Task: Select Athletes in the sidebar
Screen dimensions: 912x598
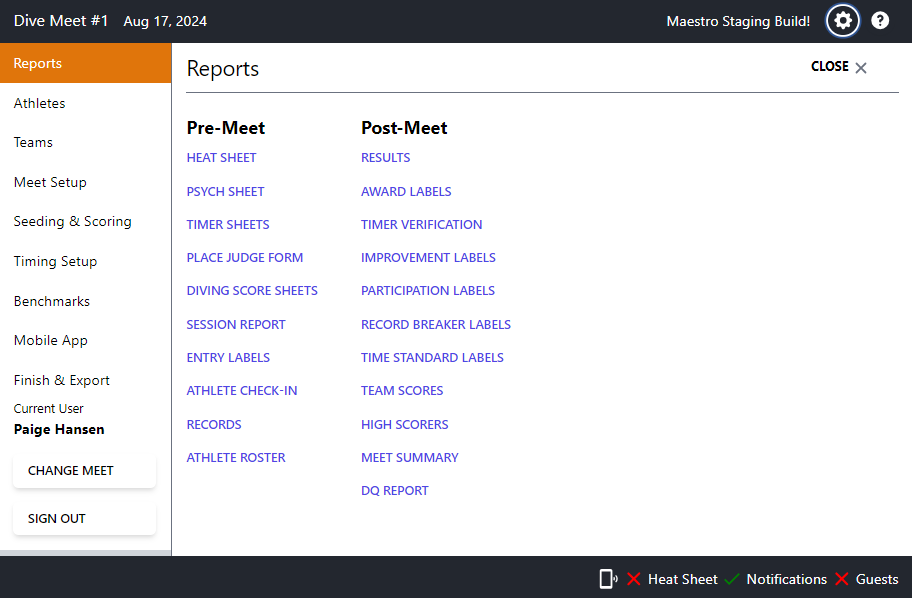Action: pos(40,103)
